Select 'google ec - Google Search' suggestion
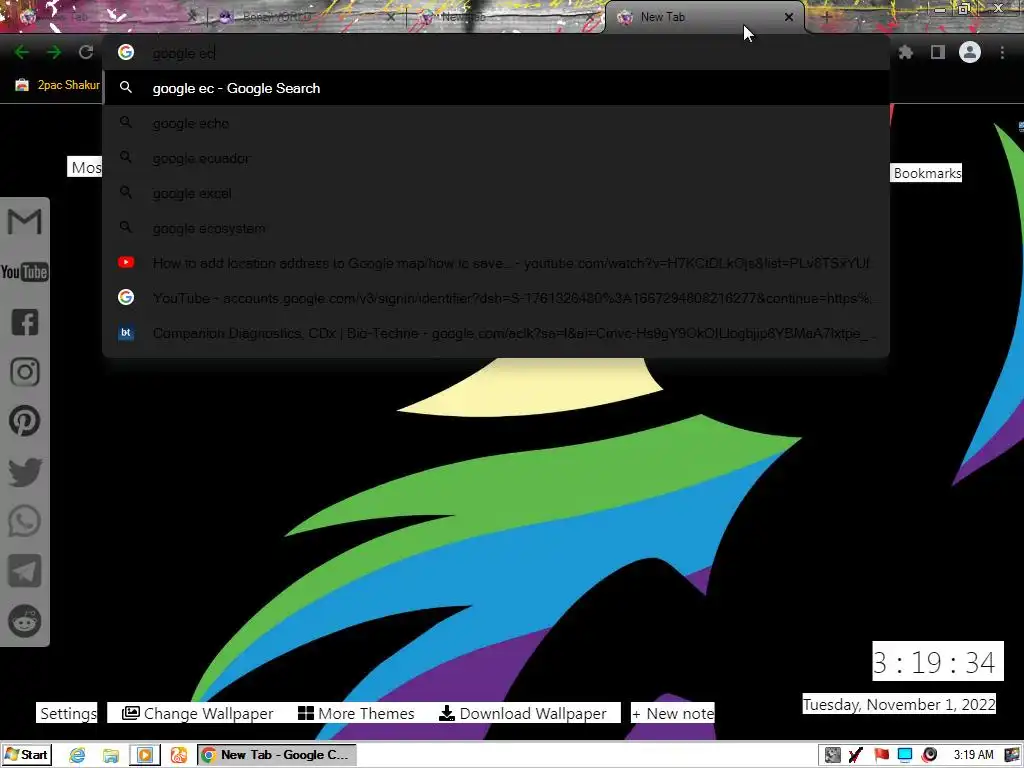The height and width of the screenshot is (768, 1024). (496, 88)
